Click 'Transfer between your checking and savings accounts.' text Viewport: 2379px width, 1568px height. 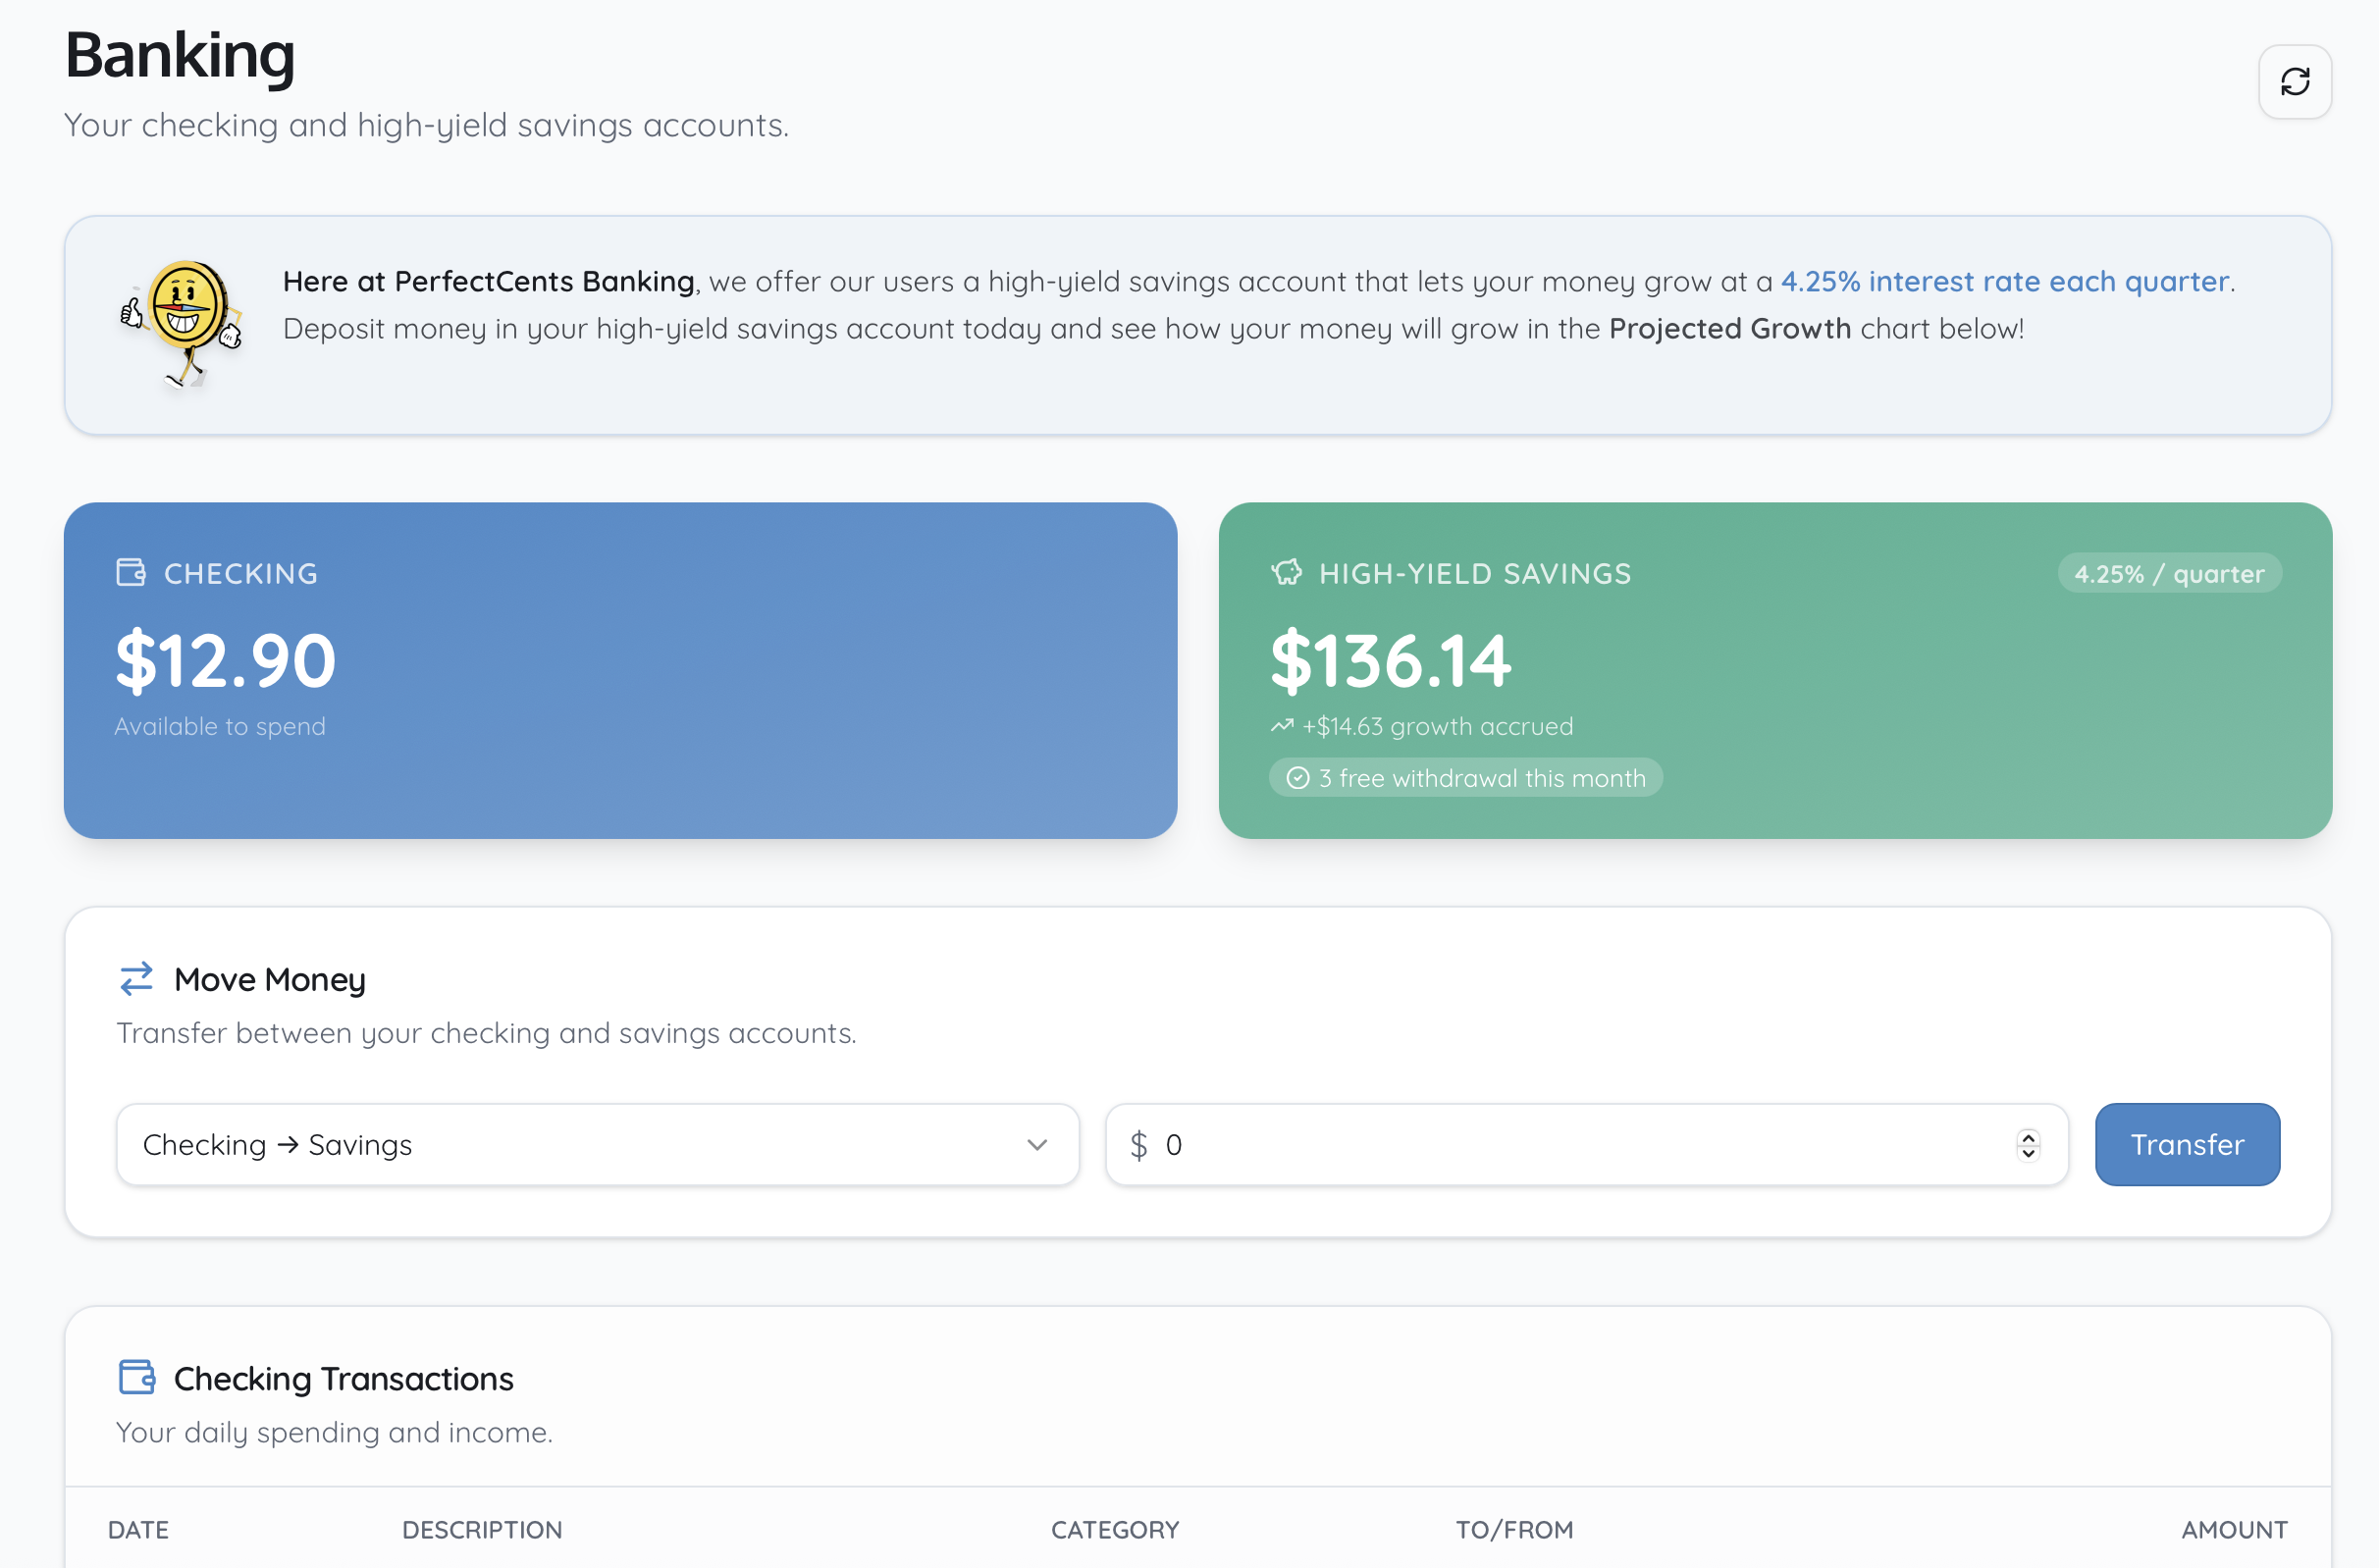pyautogui.click(x=486, y=1032)
